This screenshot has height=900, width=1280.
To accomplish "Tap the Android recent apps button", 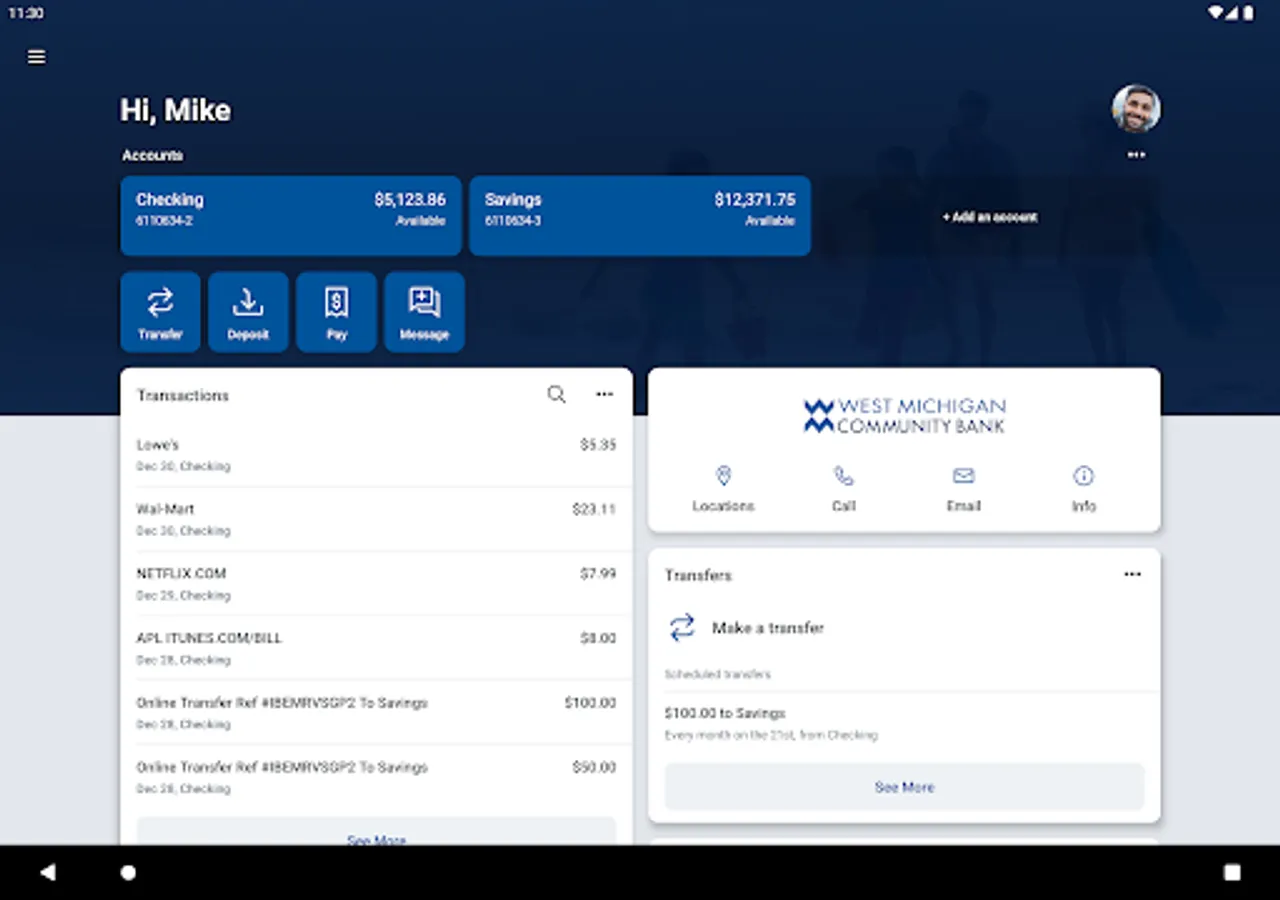I will [x=1232, y=872].
